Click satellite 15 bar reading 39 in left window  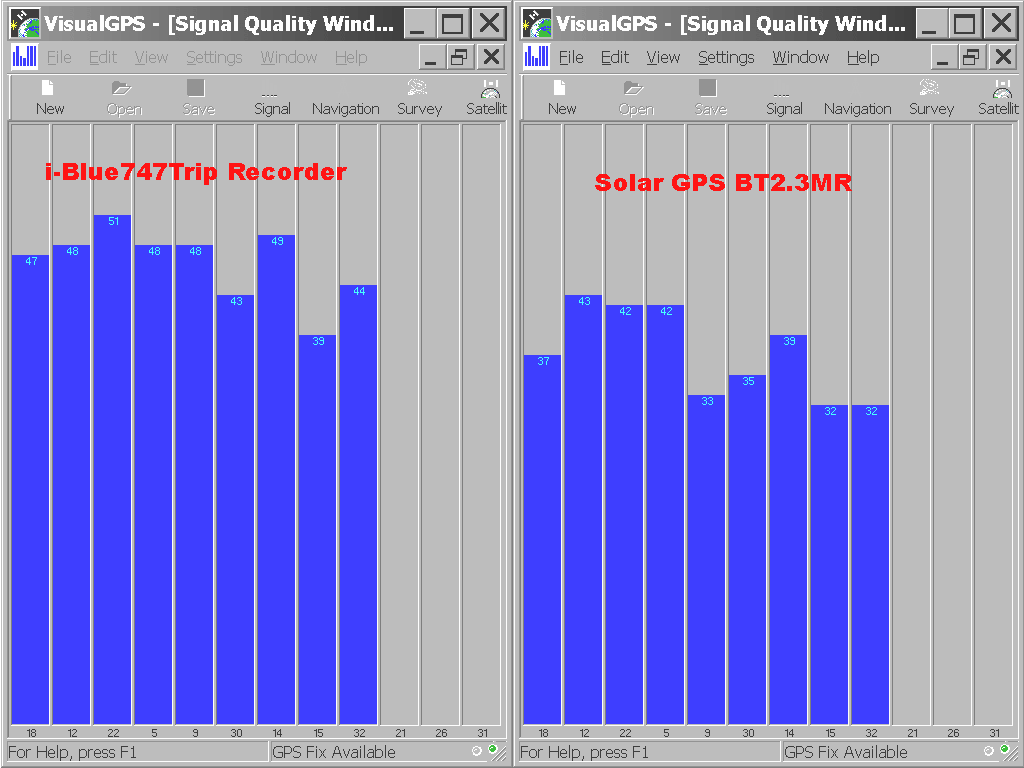point(317,529)
